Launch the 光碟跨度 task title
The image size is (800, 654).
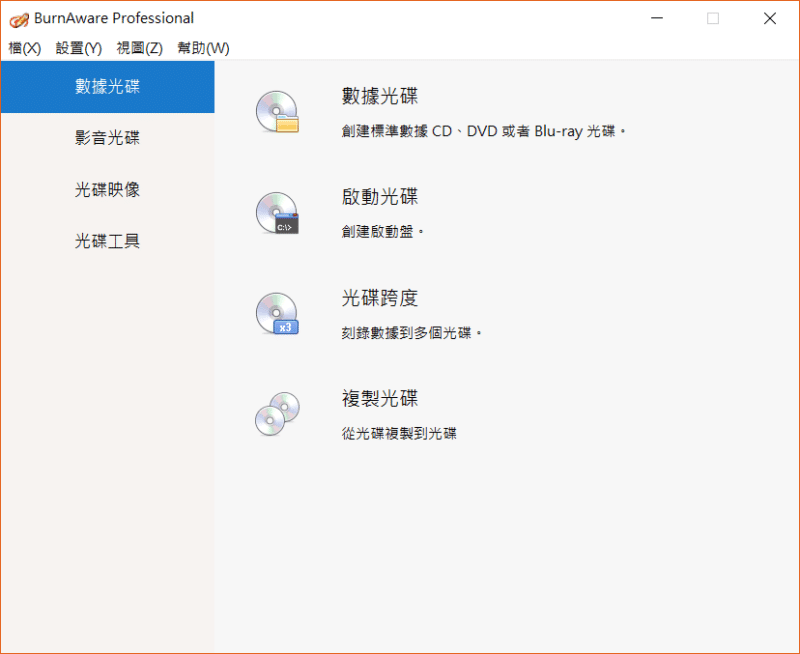click(380, 298)
